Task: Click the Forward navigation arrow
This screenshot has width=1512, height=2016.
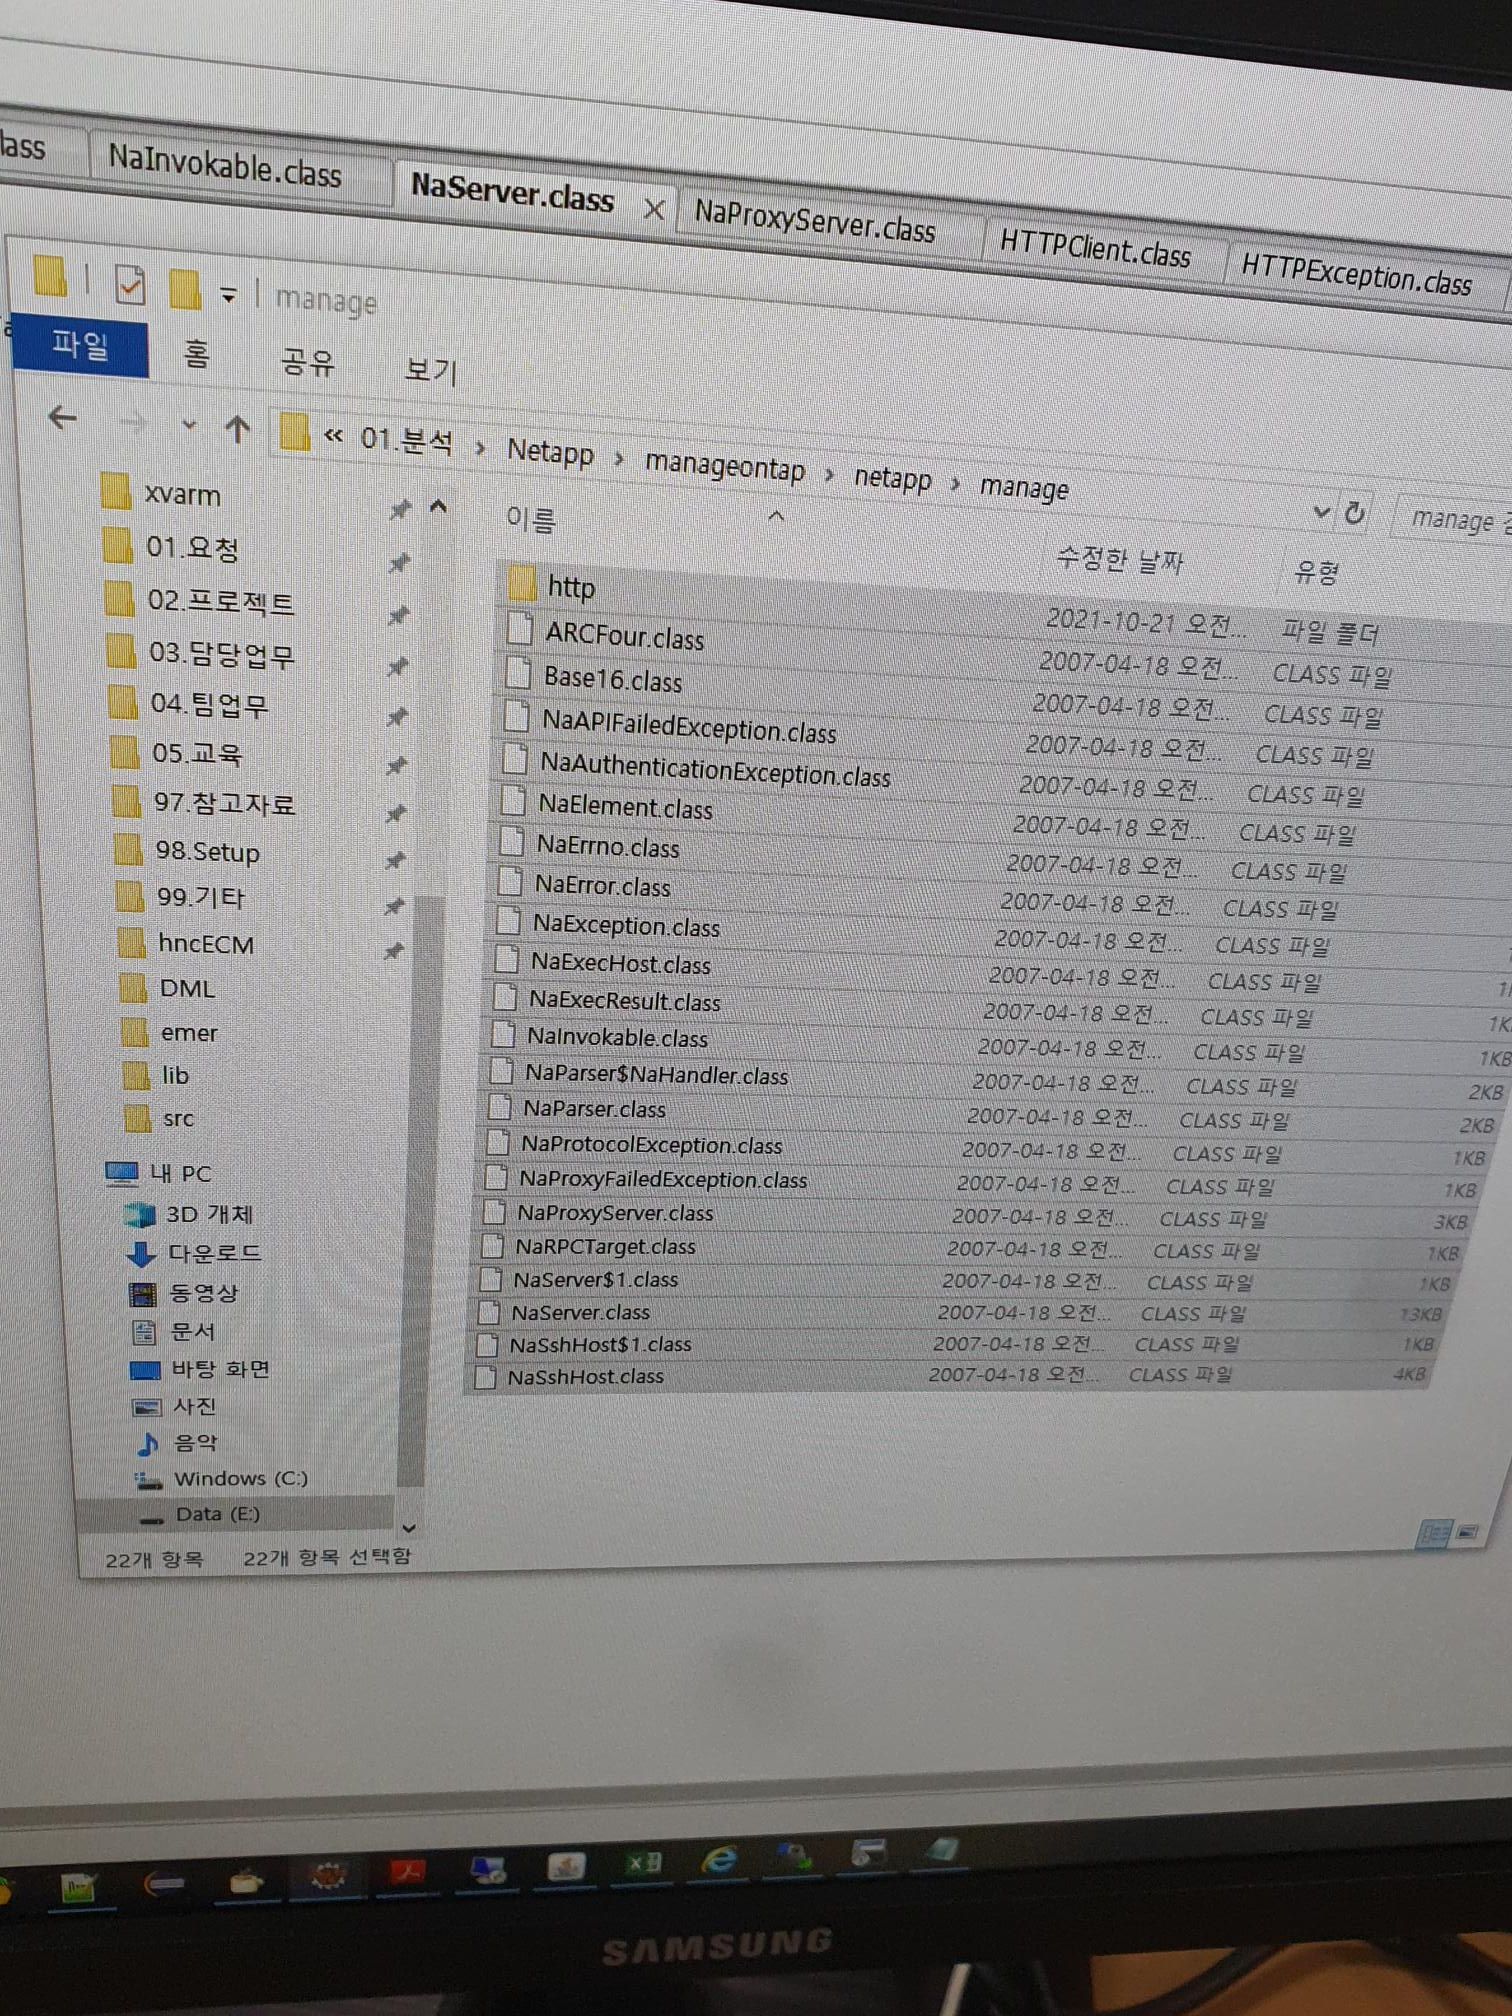Action: coord(132,423)
